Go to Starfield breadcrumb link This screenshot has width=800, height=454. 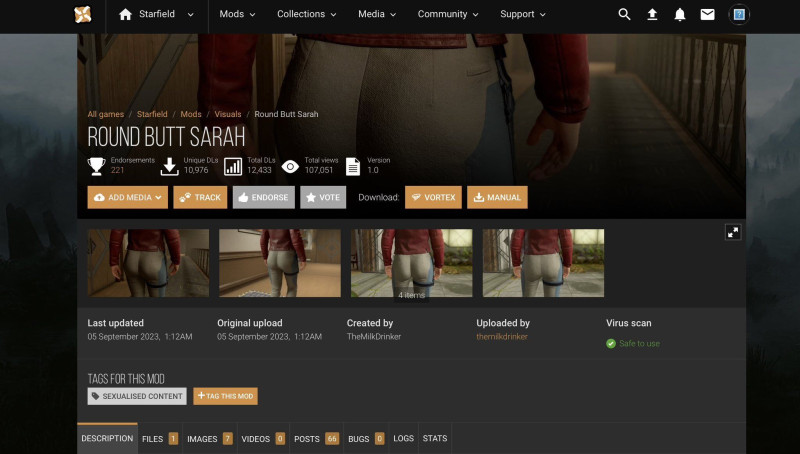152,114
